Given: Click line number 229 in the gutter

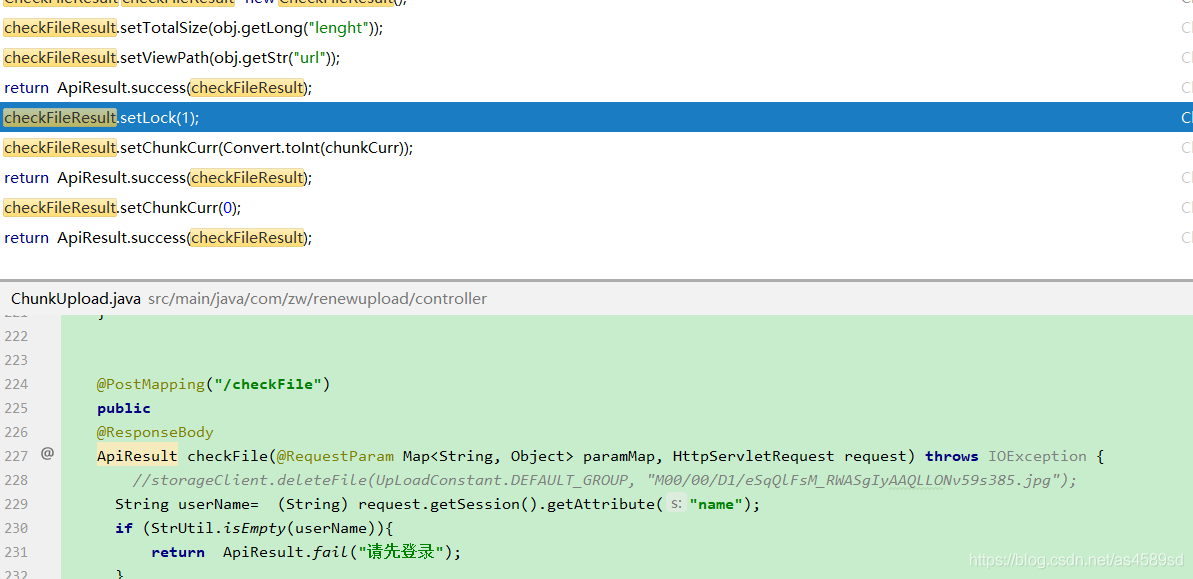Looking at the screenshot, I should coord(16,504).
